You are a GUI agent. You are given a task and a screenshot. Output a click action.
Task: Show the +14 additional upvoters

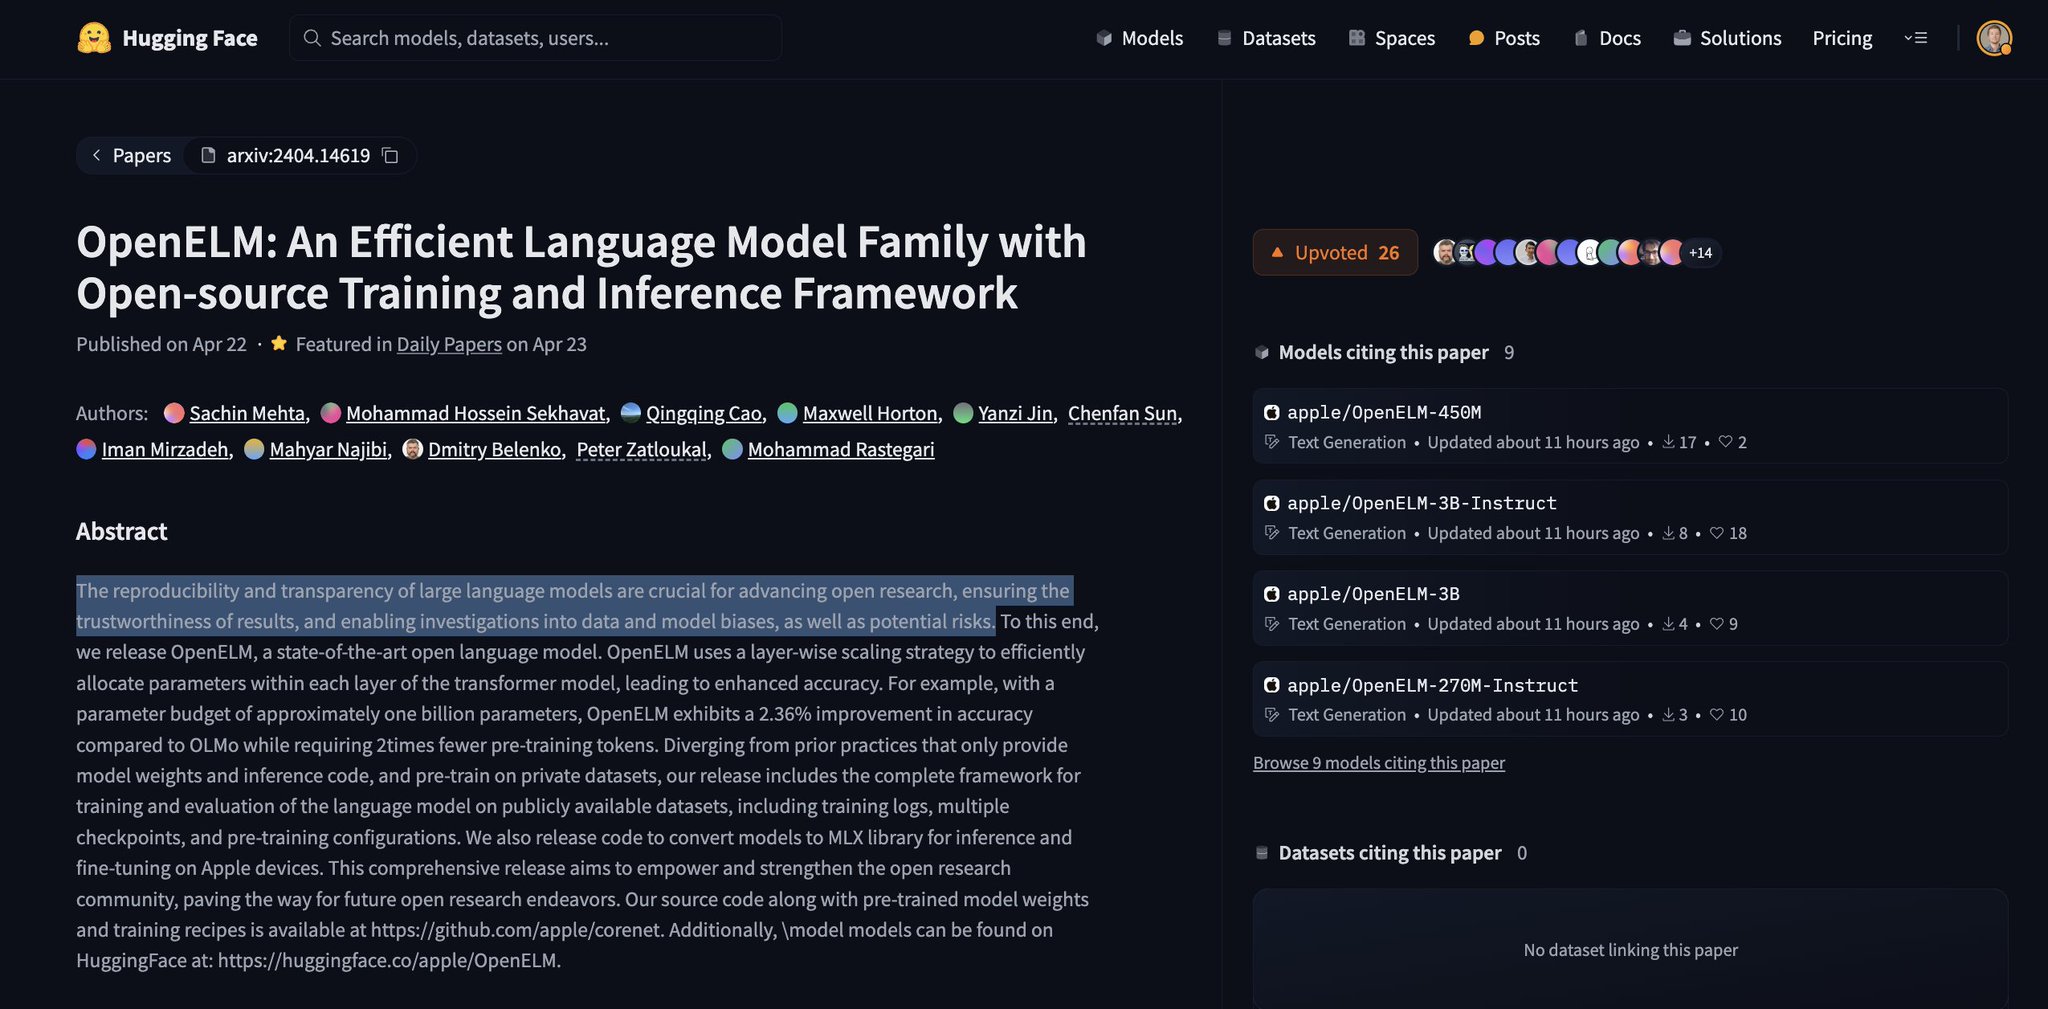pyautogui.click(x=1700, y=252)
